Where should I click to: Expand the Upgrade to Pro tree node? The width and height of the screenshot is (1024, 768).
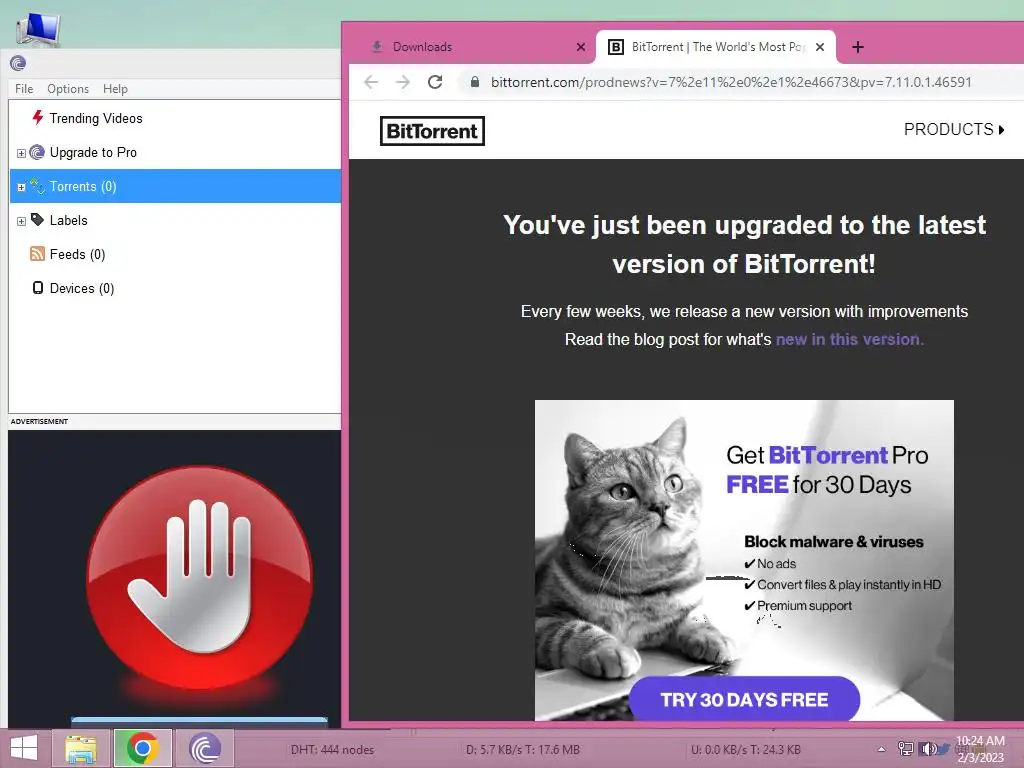pyautogui.click(x=21, y=153)
